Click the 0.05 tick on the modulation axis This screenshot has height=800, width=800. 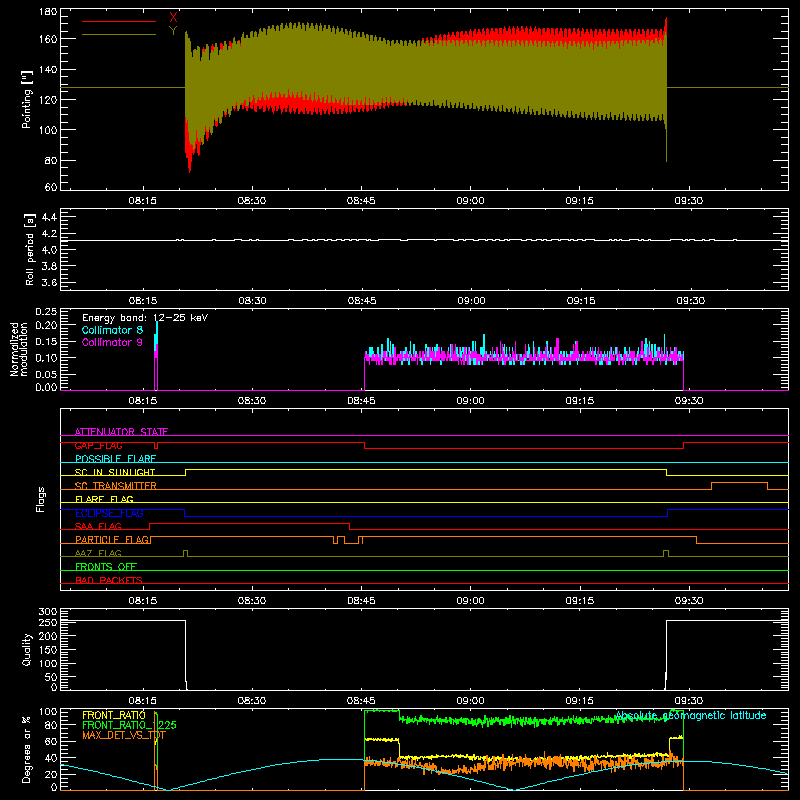(46, 374)
